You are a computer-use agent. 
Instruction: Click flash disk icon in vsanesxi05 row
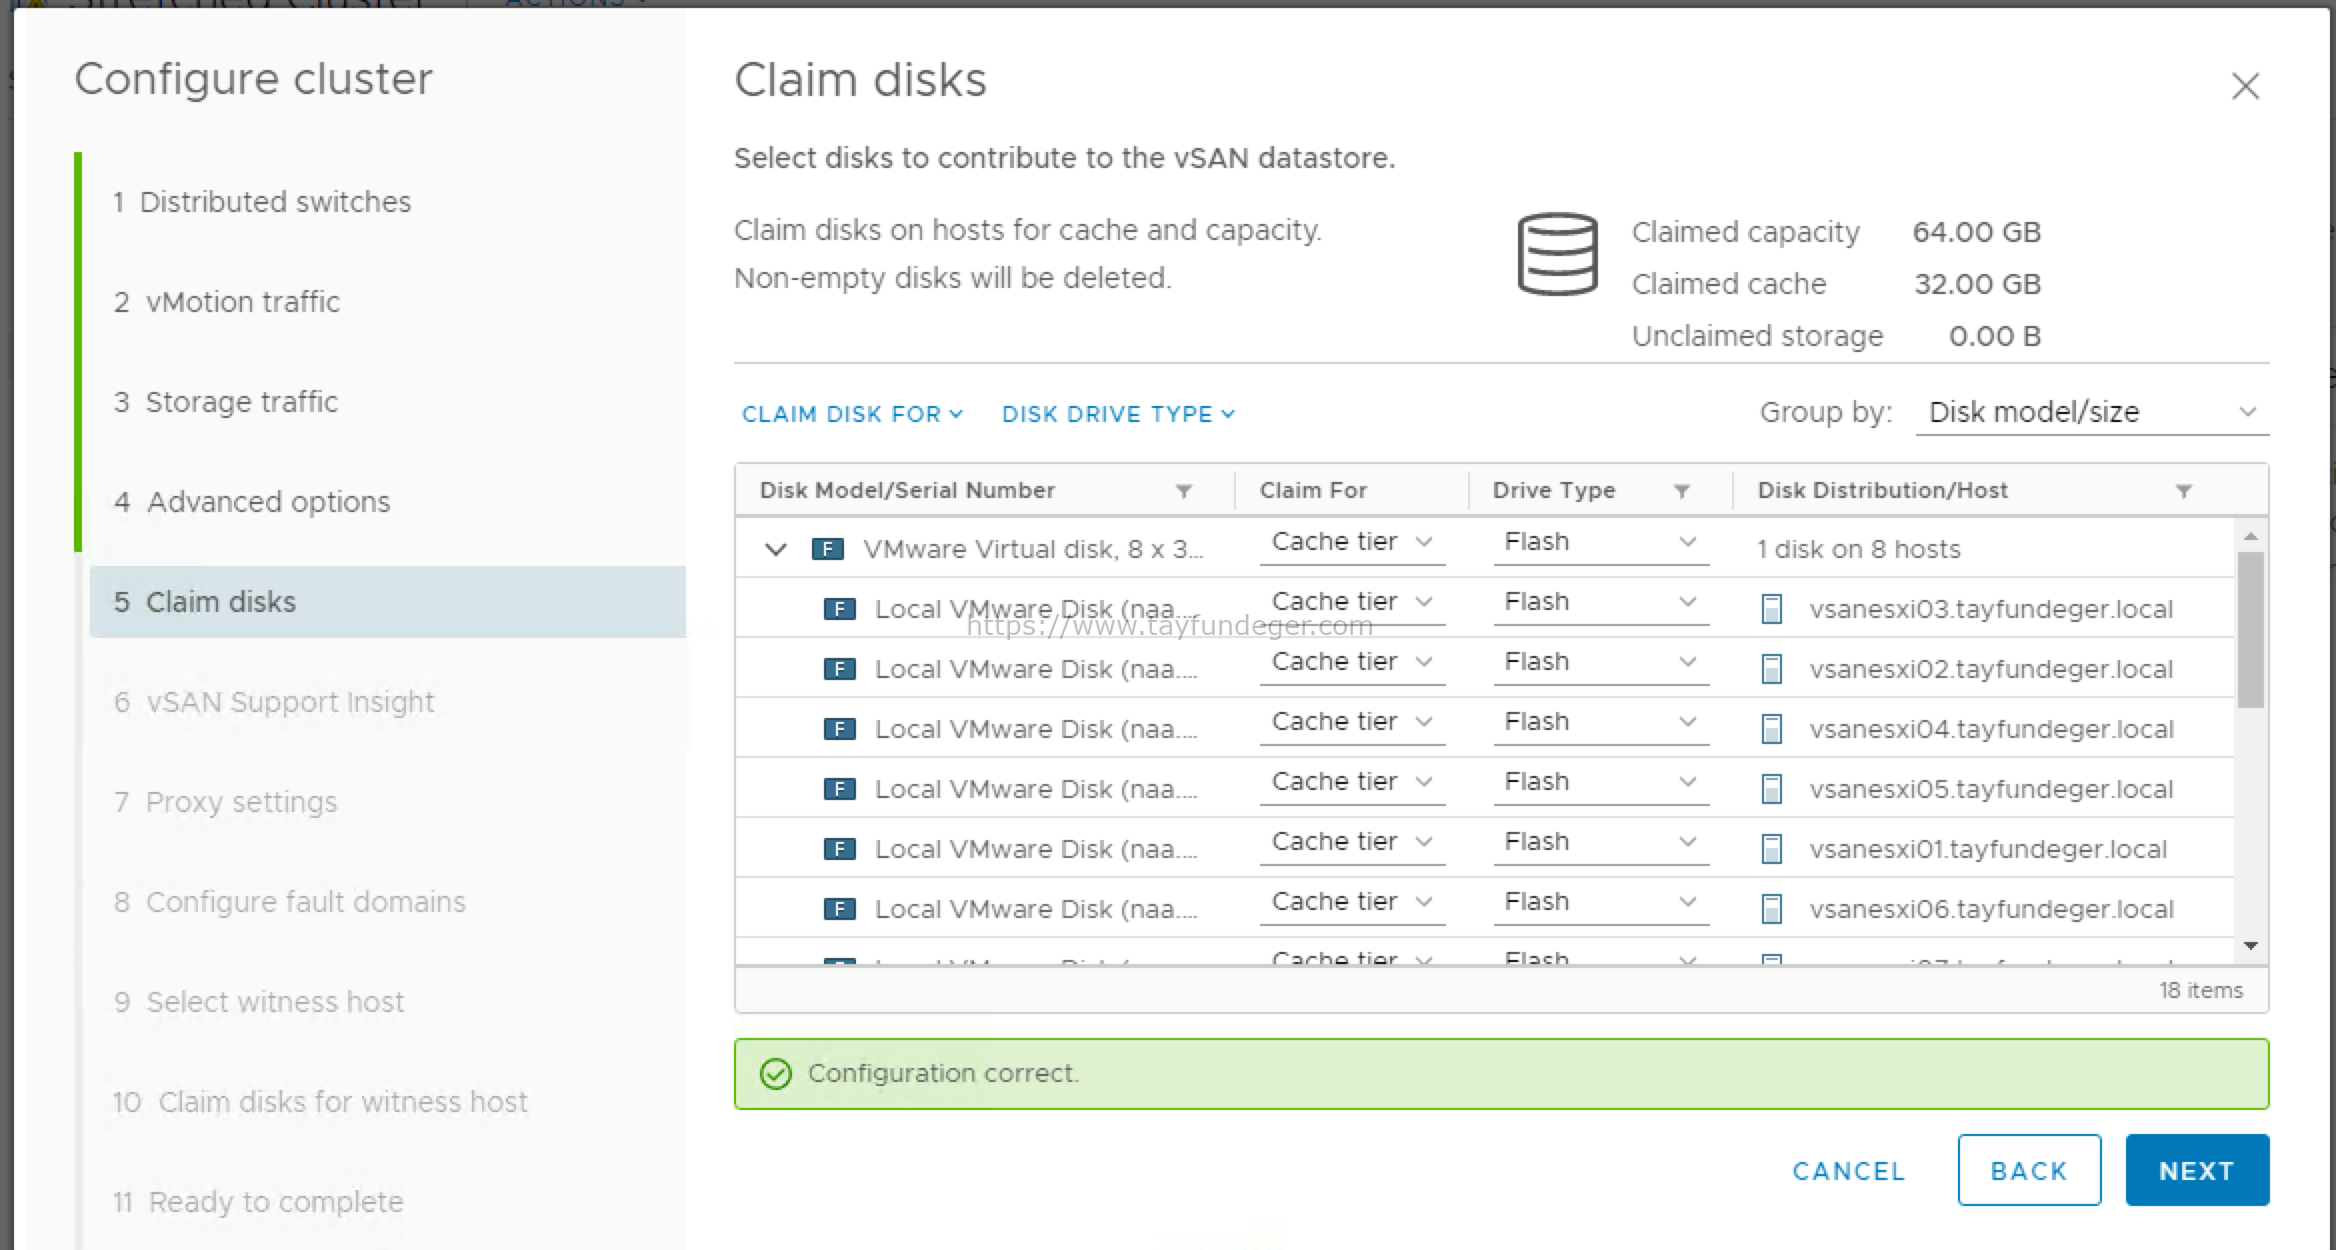(x=839, y=789)
